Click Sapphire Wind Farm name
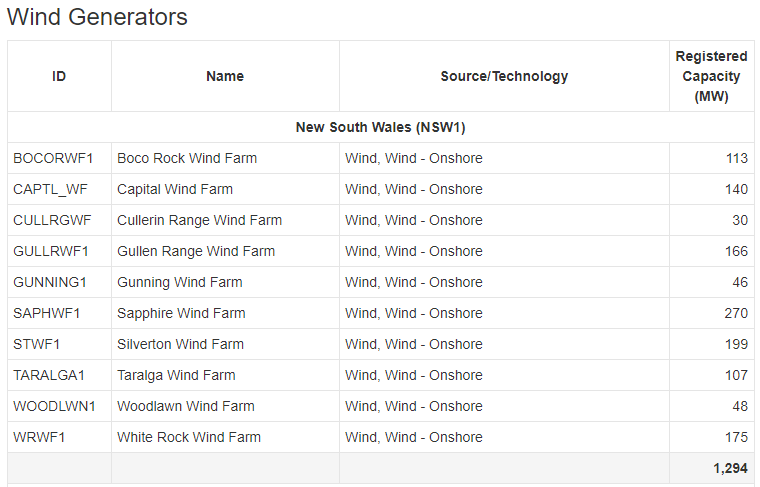The height and width of the screenshot is (487, 760). [x=181, y=313]
